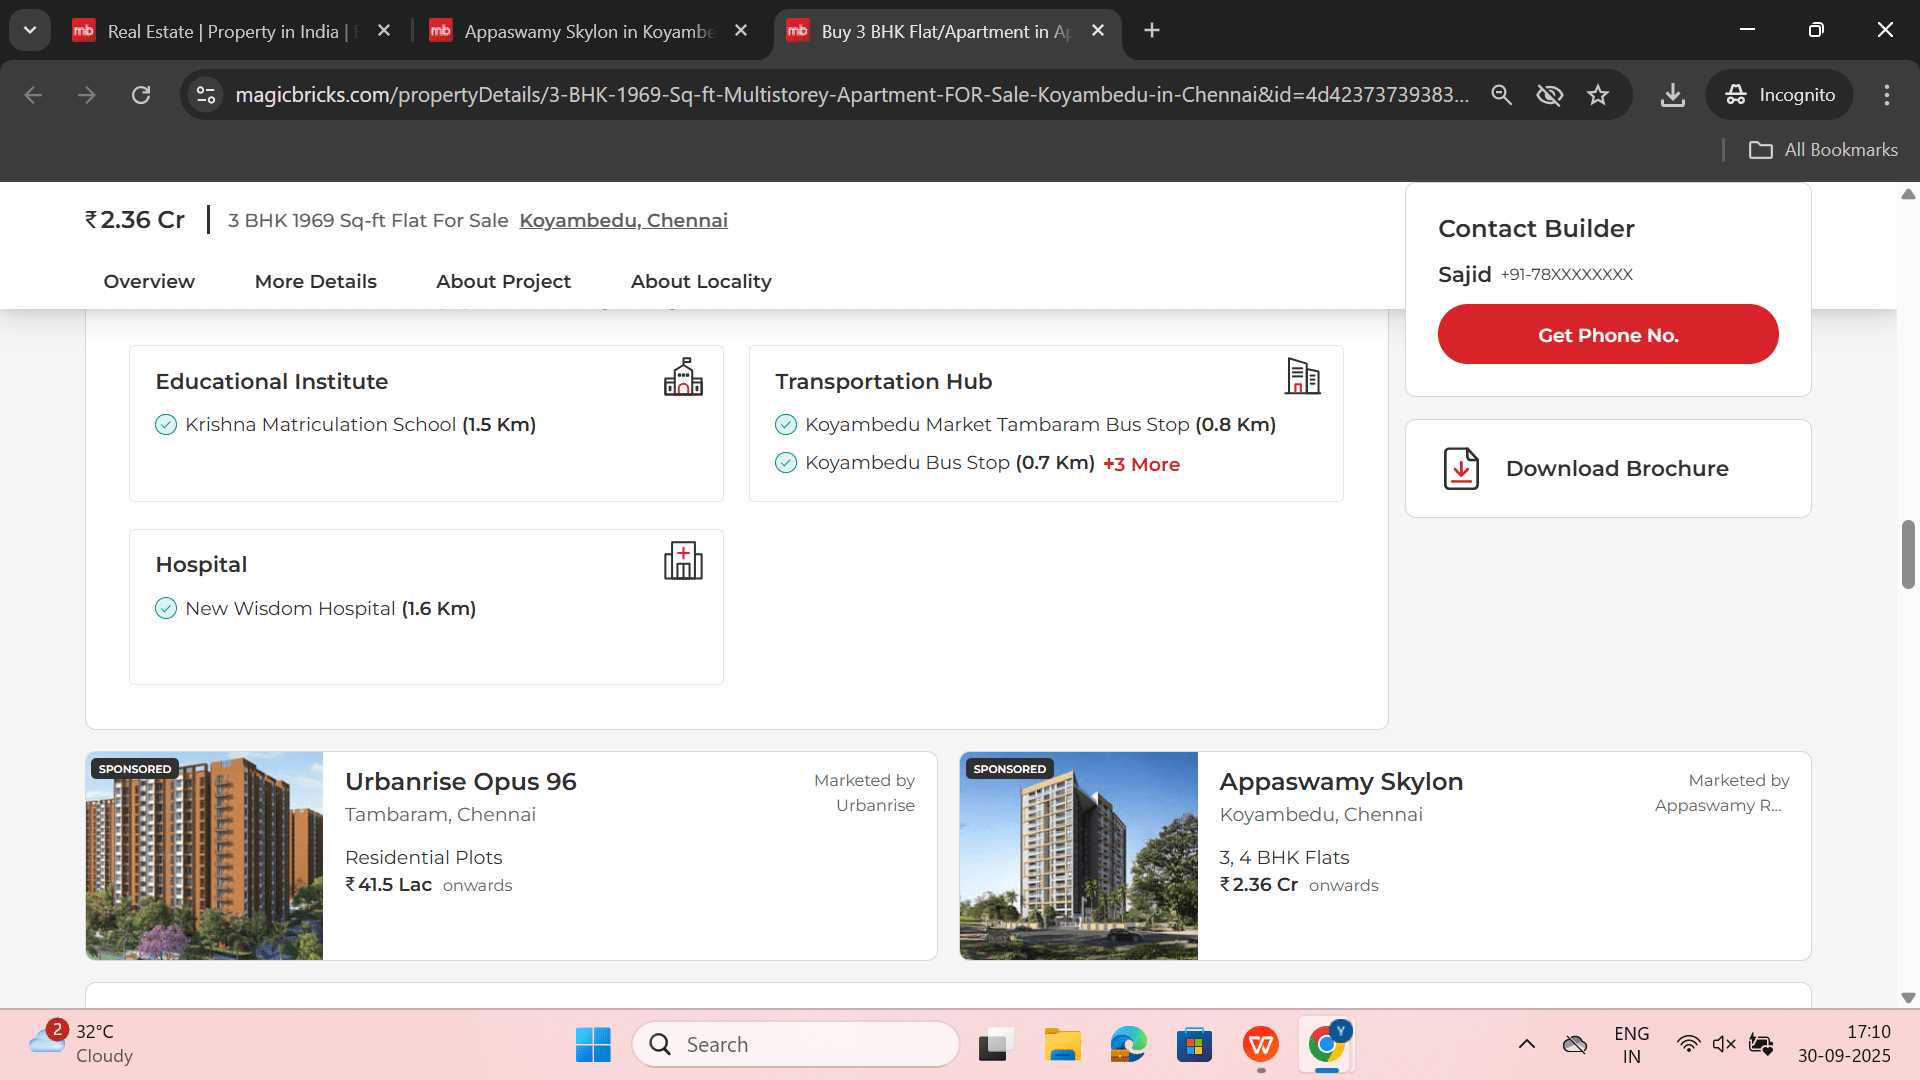Image resolution: width=1920 pixels, height=1080 pixels.
Task: Click the muted volume tray icon
Action: 1724,1045
